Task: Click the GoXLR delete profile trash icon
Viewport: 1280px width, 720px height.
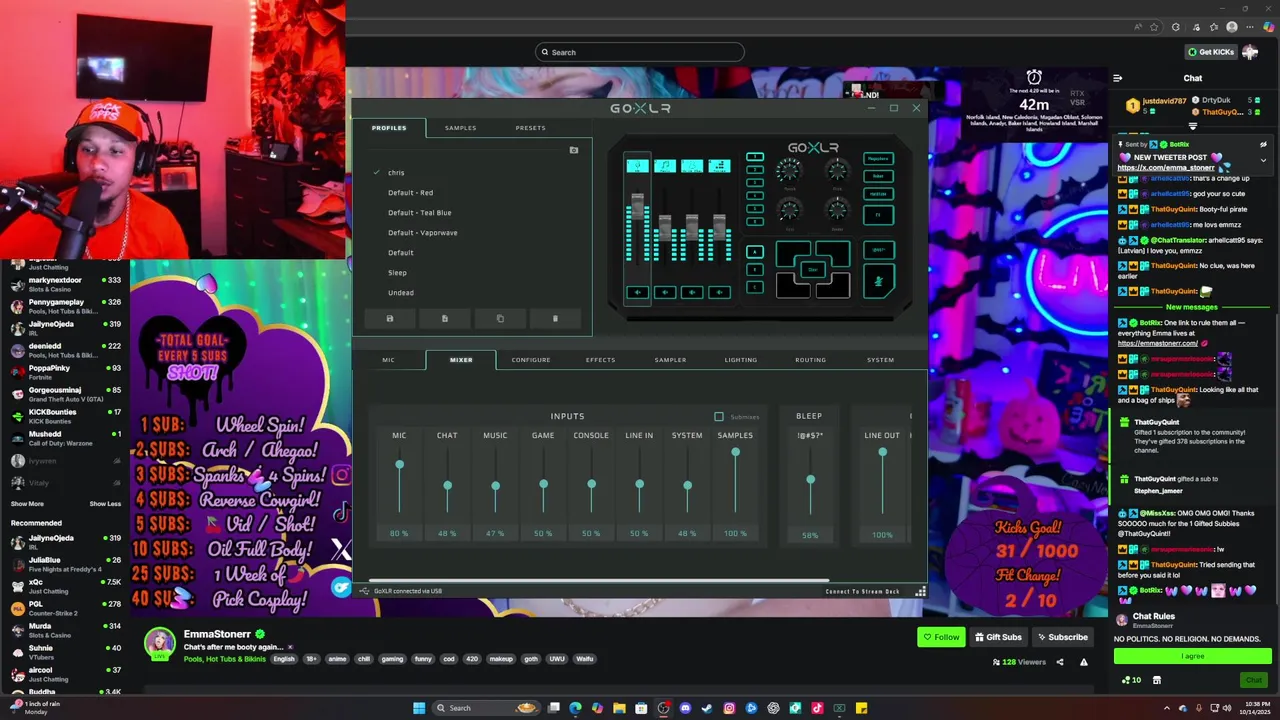Action: point(555,319)
